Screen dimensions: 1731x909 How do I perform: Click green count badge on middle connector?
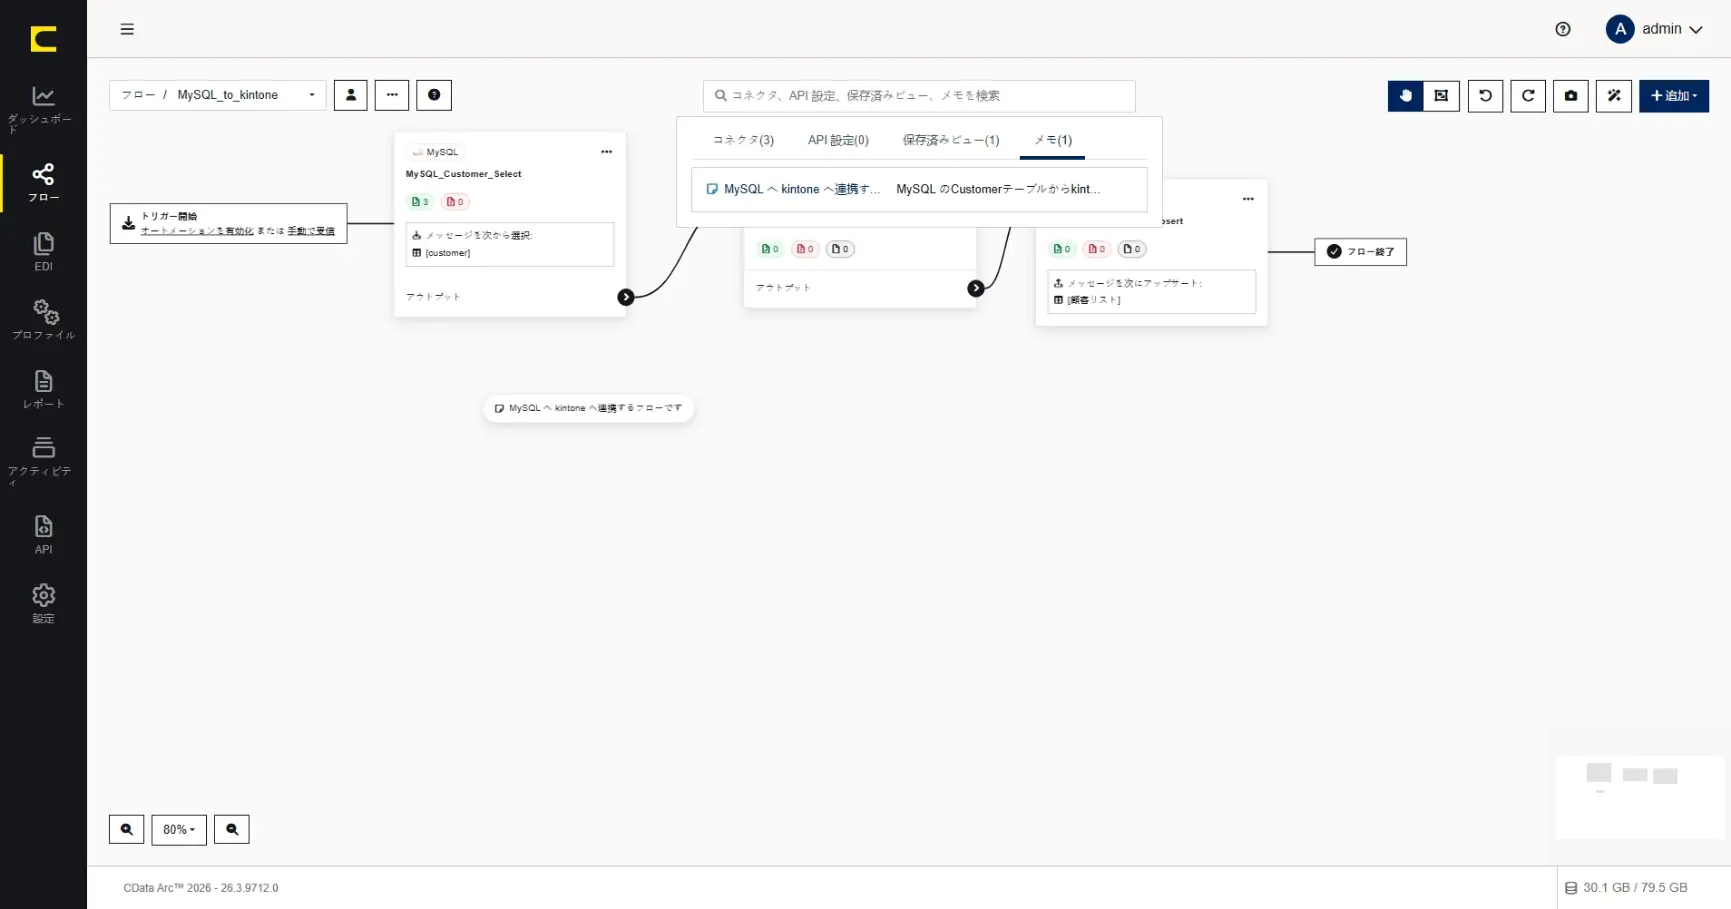point(770,249)
